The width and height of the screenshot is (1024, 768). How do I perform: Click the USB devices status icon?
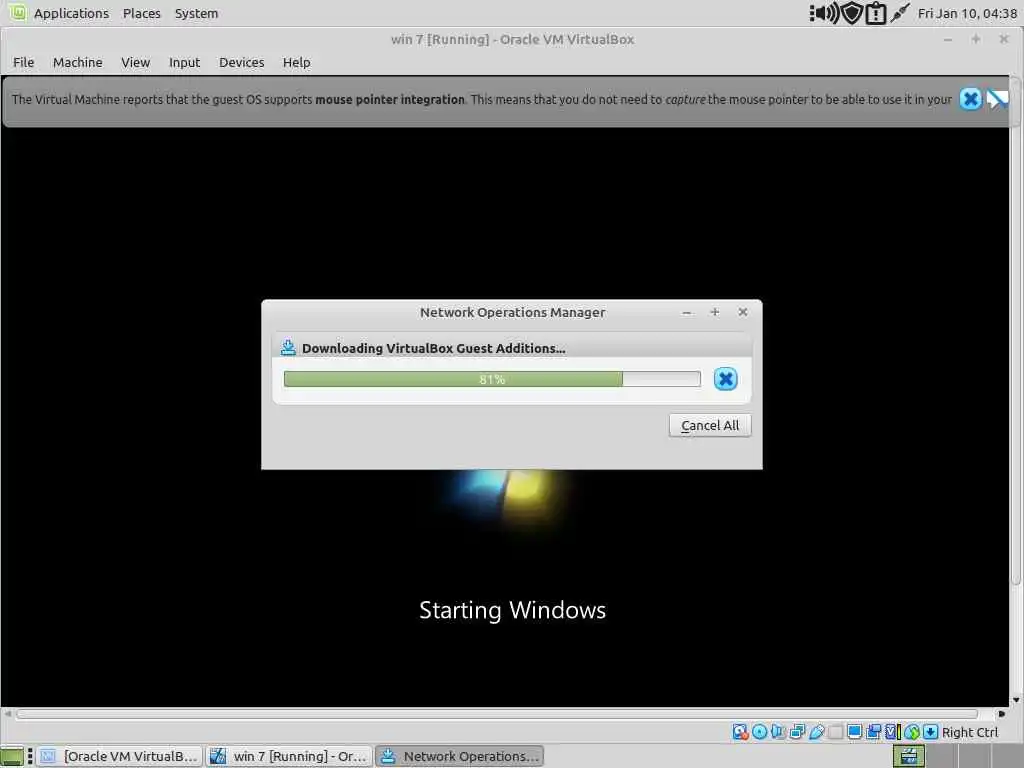point(817,732)
